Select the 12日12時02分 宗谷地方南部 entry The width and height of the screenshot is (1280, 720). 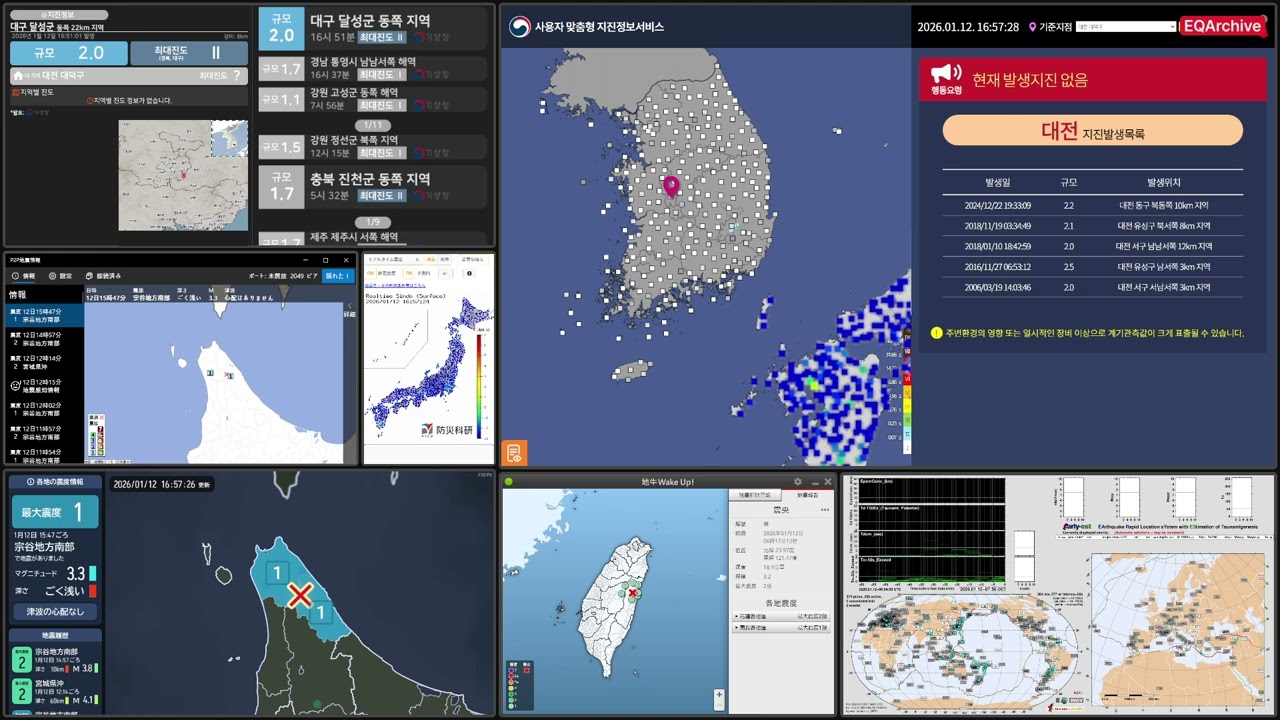coord(45,408)
